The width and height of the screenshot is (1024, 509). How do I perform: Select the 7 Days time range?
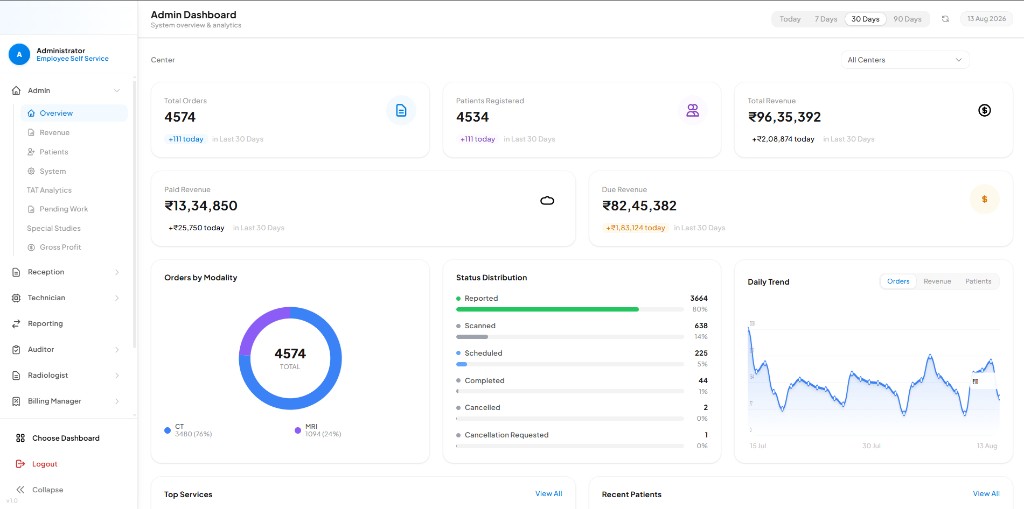click(x=825, y=19)
